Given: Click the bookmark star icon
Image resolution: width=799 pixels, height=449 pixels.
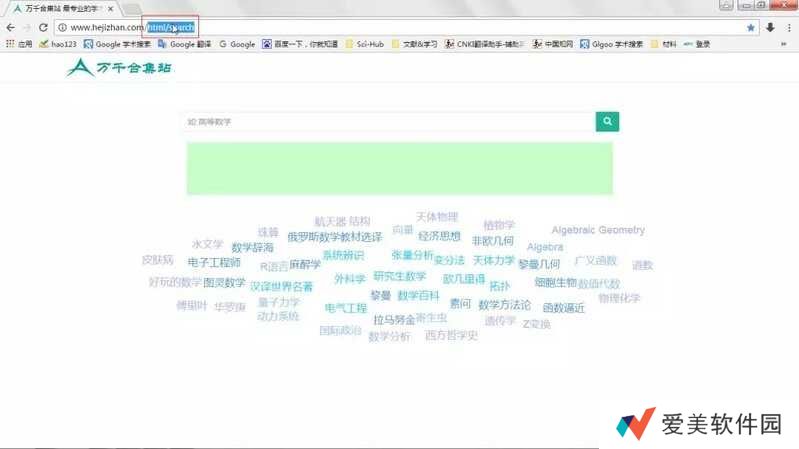Looking at the screenshot, I should 751,28.
